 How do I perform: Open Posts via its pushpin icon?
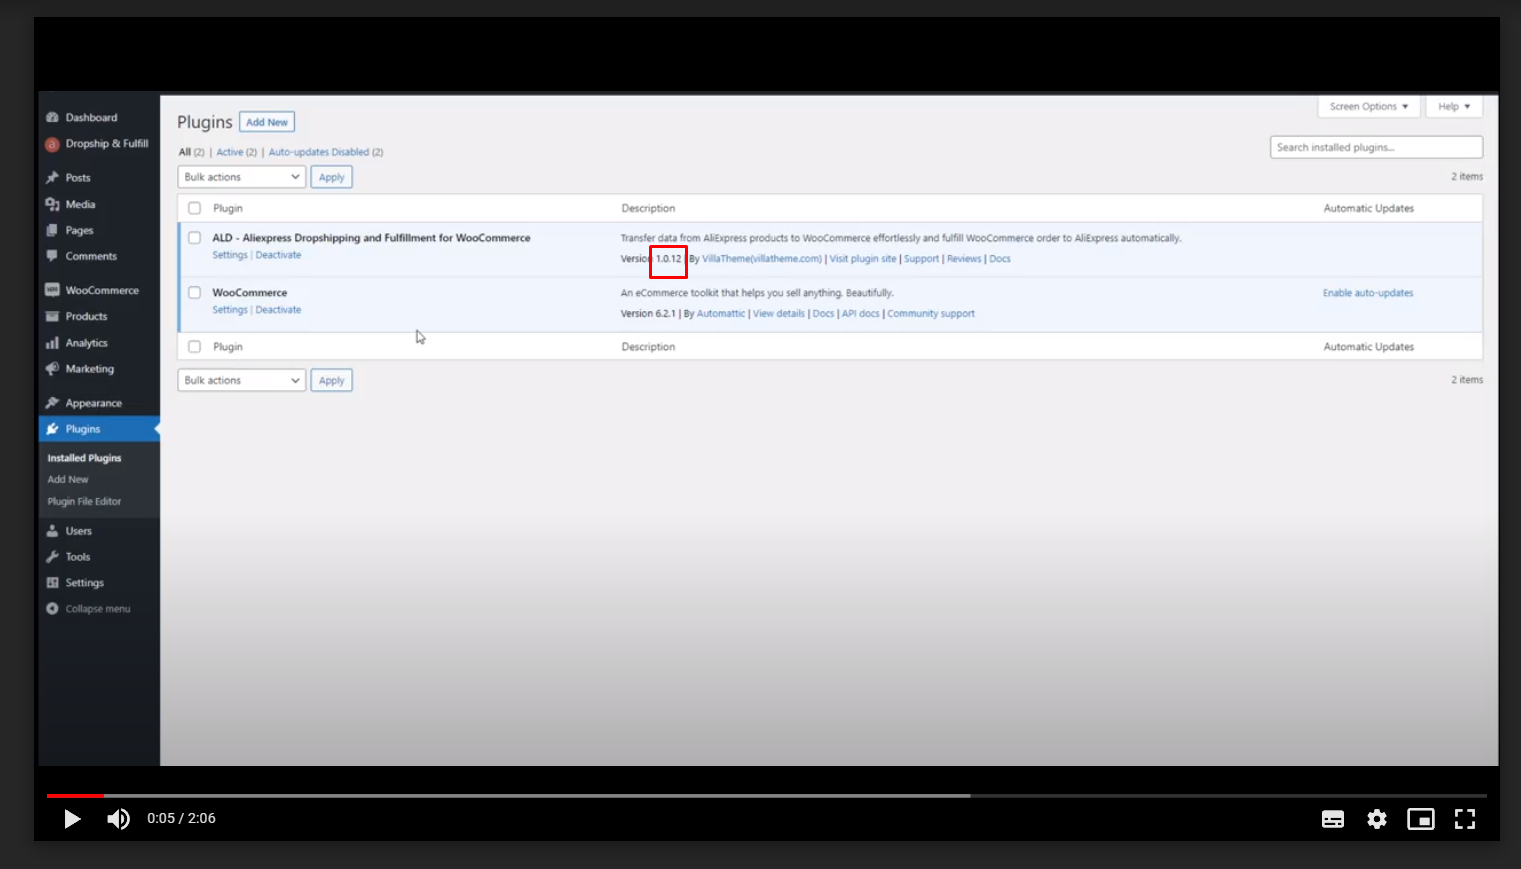(52, 178)
